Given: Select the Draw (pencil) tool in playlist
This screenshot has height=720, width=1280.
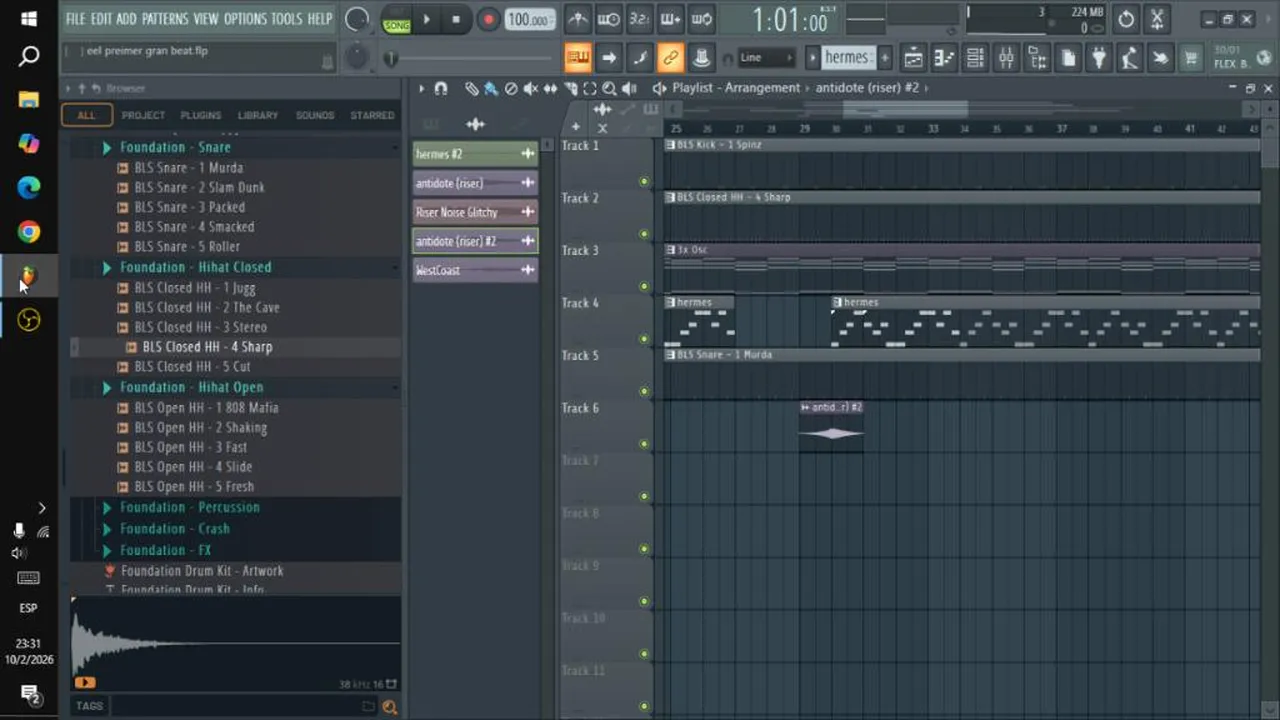Looking at the screenshot, I should click(472, 89).
